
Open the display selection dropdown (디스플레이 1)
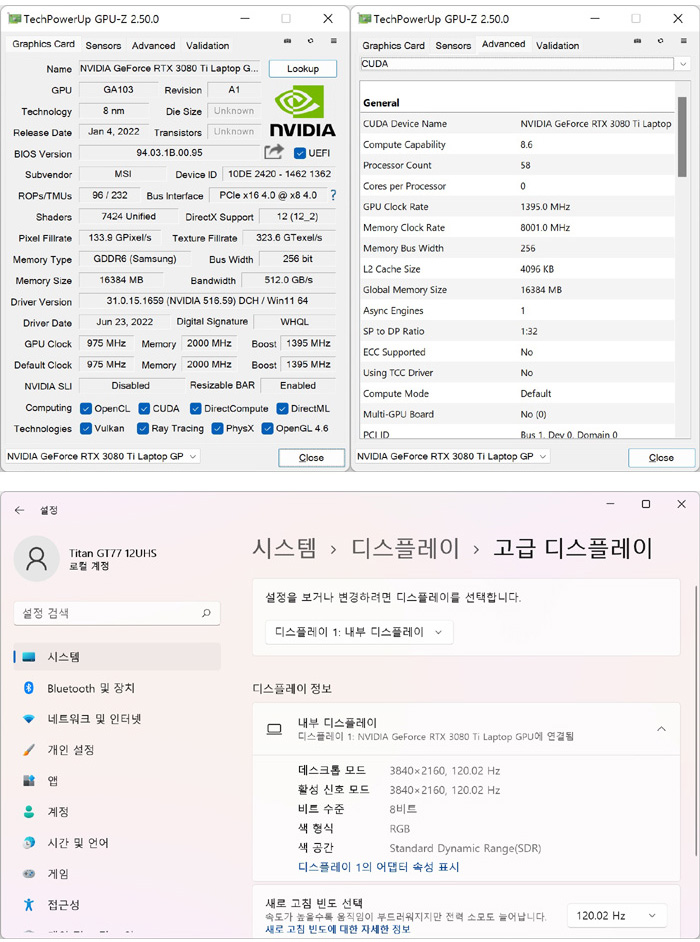tap(359, 632)
